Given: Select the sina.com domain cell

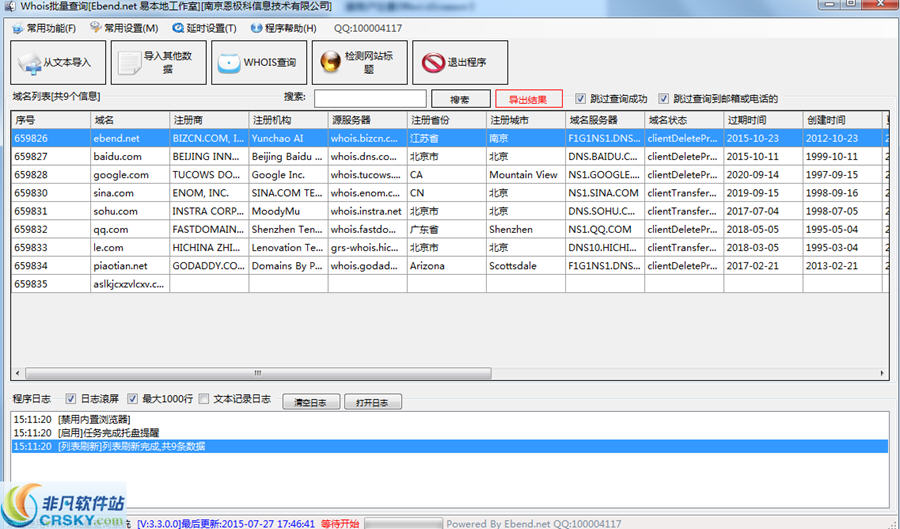Looking at the screenshot, I should click(130, 193).
